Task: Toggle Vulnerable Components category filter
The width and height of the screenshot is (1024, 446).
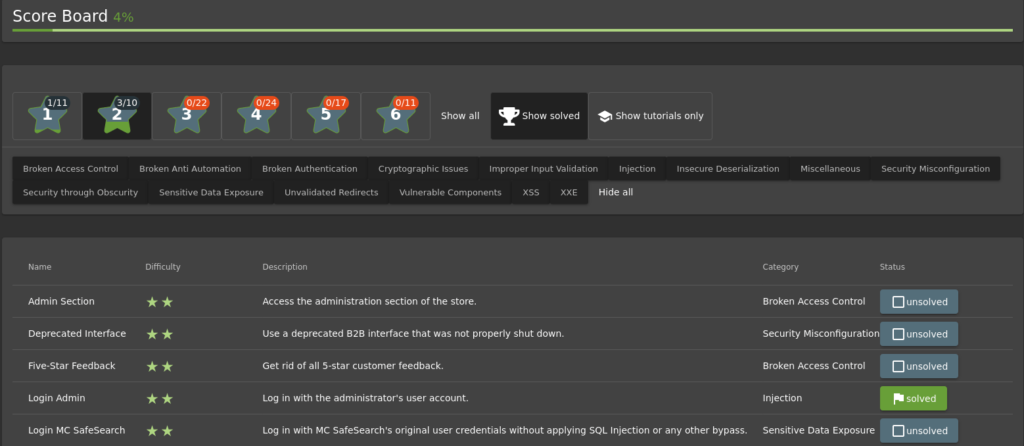Action: pos(450,192)
